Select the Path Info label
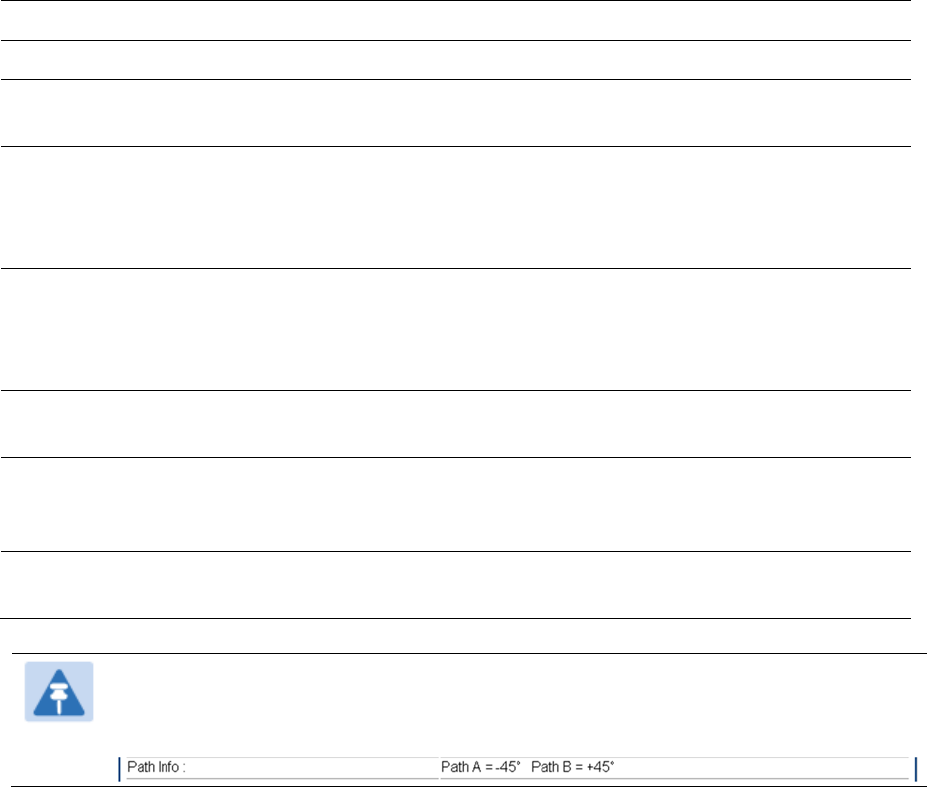This screenshot has height=787, width=927. pyautogui.click(x=156, y=767)
